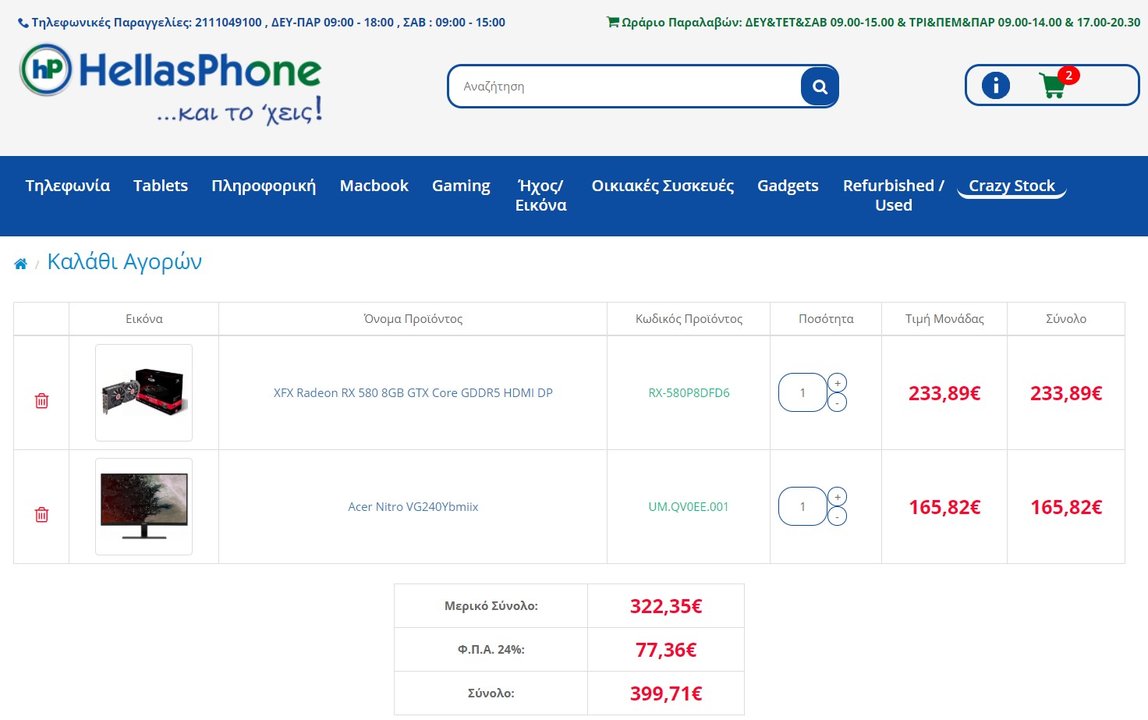This screenshot has width=1148, height=720.
Task: Click the Acer Nitro monitor thumbnail
Action: [x=144, y=507]
